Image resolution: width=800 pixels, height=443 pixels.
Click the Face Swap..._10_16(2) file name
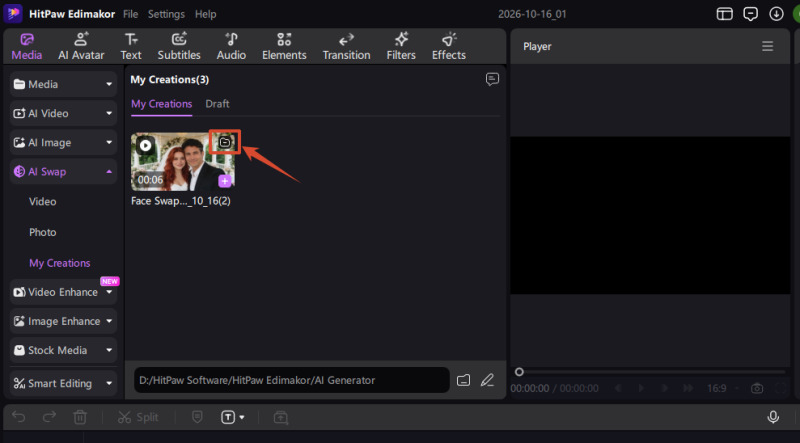(x=181, y=201)
